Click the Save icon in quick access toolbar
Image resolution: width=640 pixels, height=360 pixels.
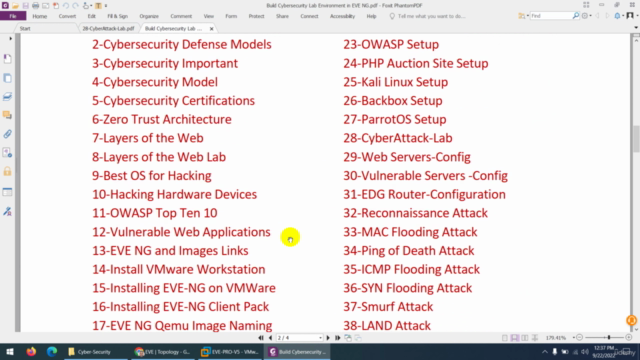[25, 6]
